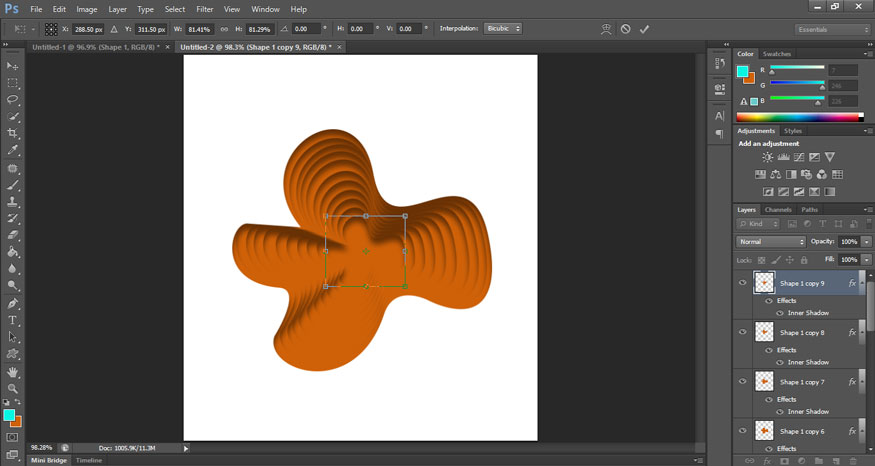Switch to the Channels tab
This screenshot has width=875, height=466.
pyautogui.click(x=778, y=210)
